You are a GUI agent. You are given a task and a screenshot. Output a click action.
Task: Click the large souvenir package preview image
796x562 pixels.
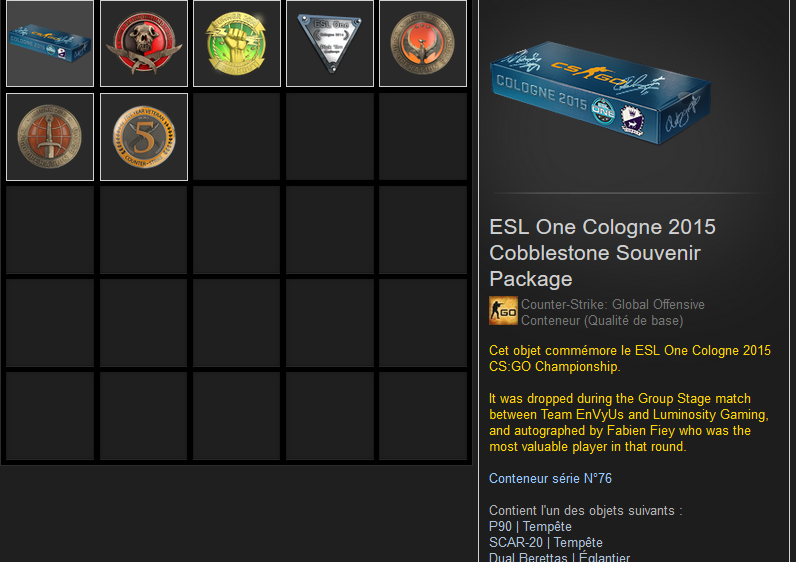click(x=600, y=93)
